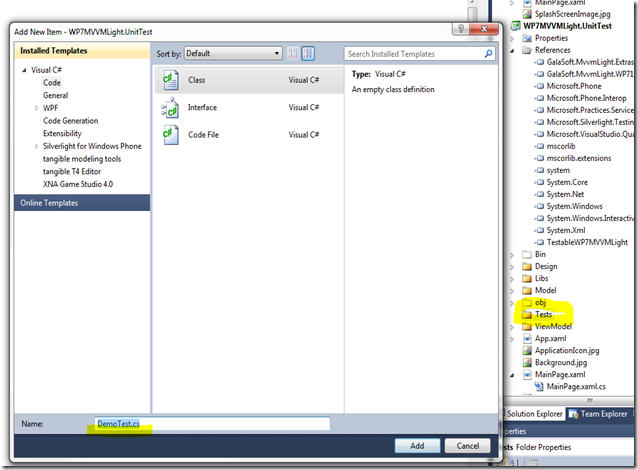Screen dimensions: 638x470
Task: Expand Silverlight for Windows Phone category
Action: coord(36,146)
